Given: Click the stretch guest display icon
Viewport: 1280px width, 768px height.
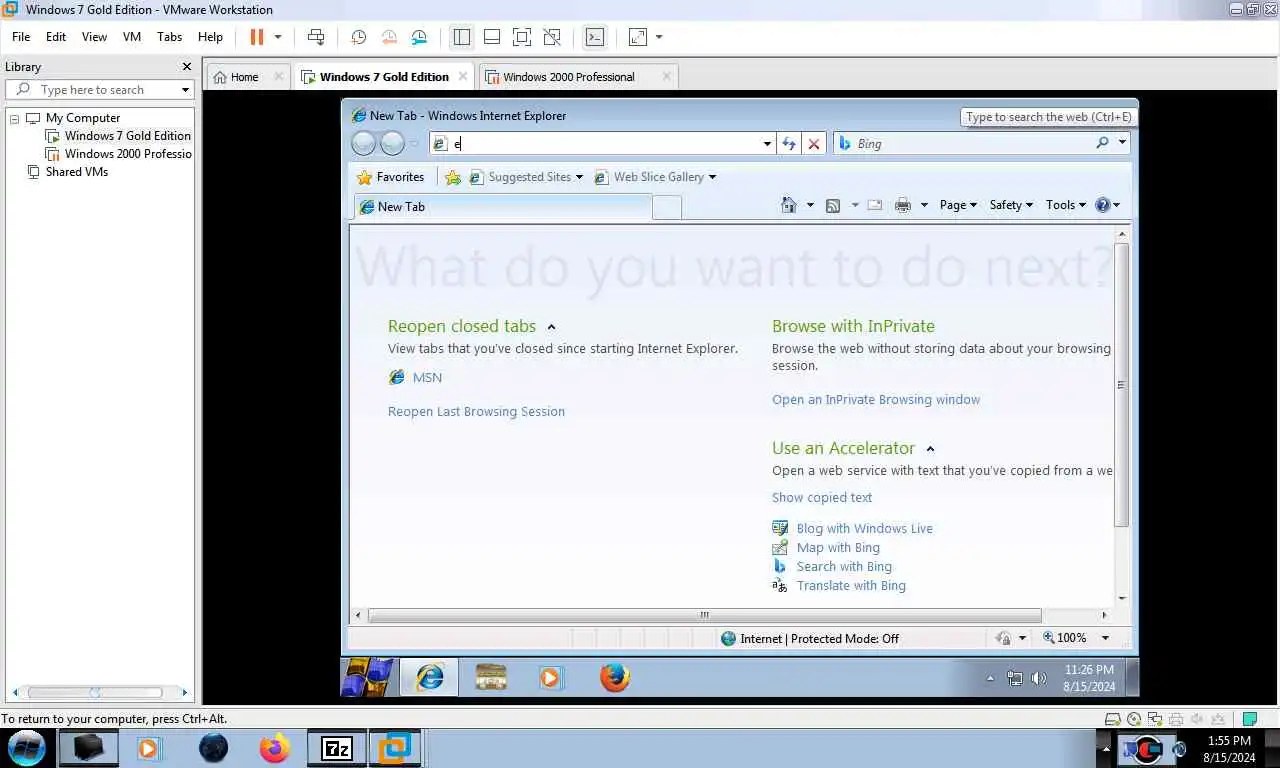Looking at the screenshot, I should tap(638, 37).
